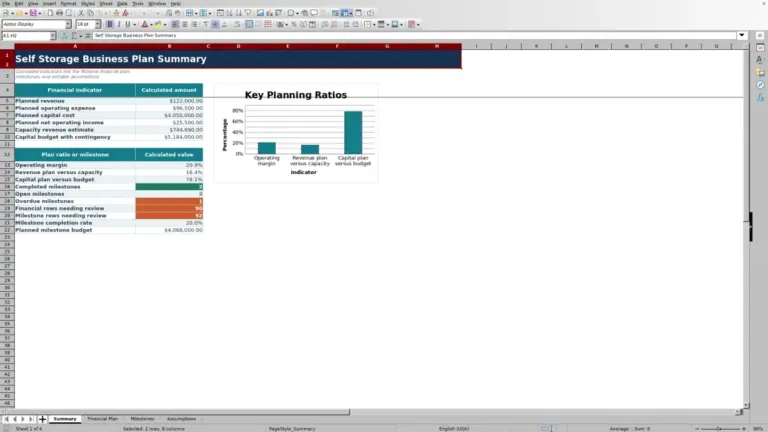
Task: Click format as percent icon
Action: click(x=294, y=24)
